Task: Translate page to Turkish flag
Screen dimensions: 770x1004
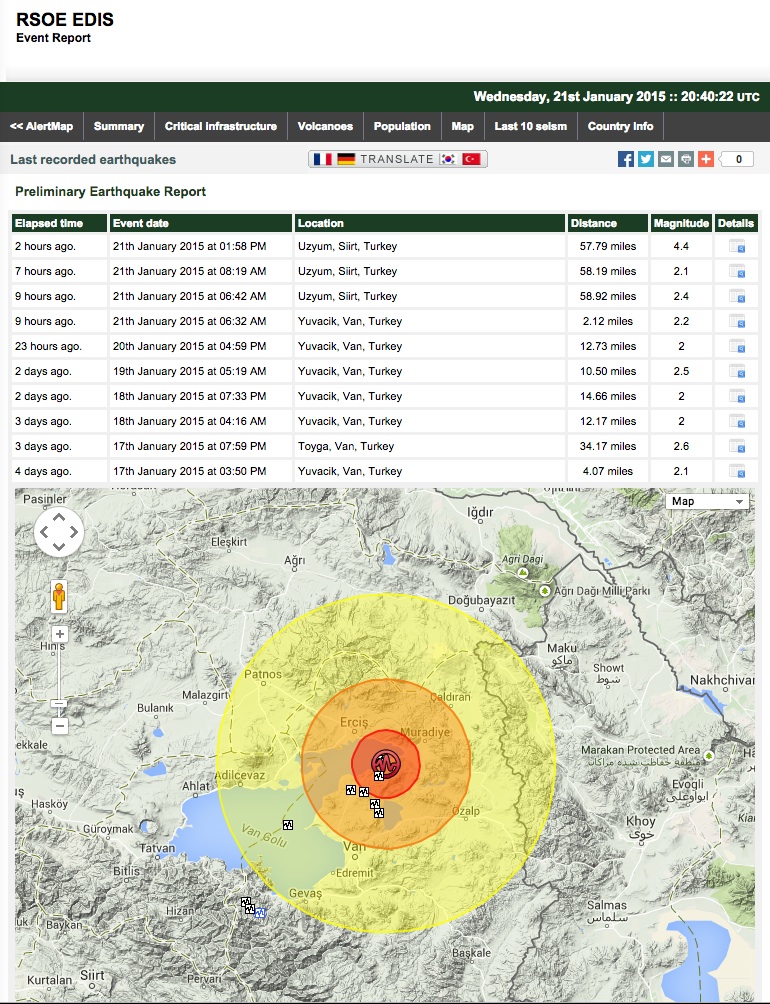Action: pyautogui.click(x=471, y=159)
